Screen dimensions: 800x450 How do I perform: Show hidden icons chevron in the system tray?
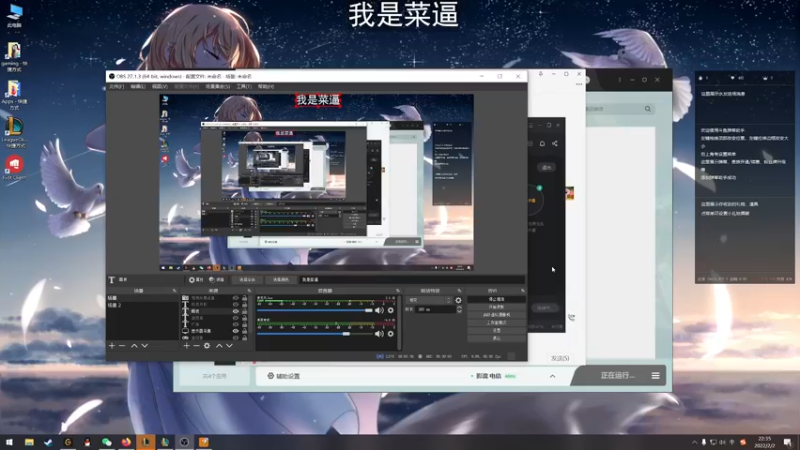point(694,442)
